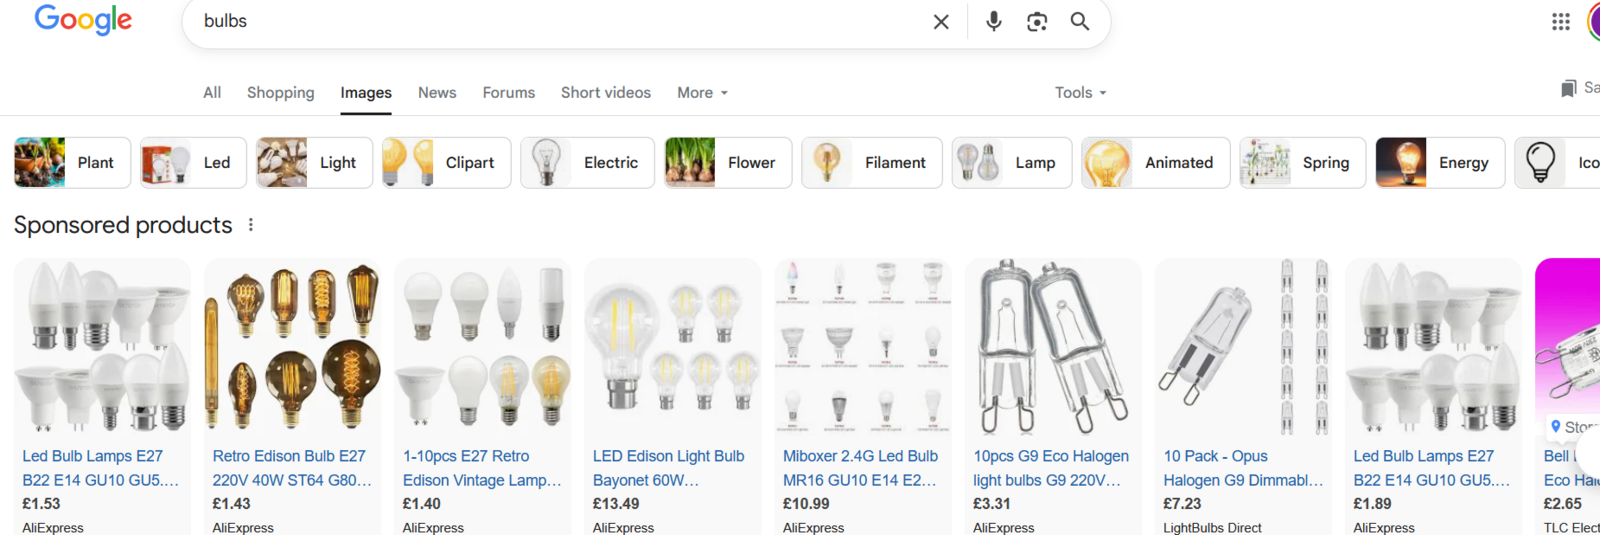Apply the Clipart filter chip
The height and width of the screenshot is (535, 1600).
coord(445,163)
